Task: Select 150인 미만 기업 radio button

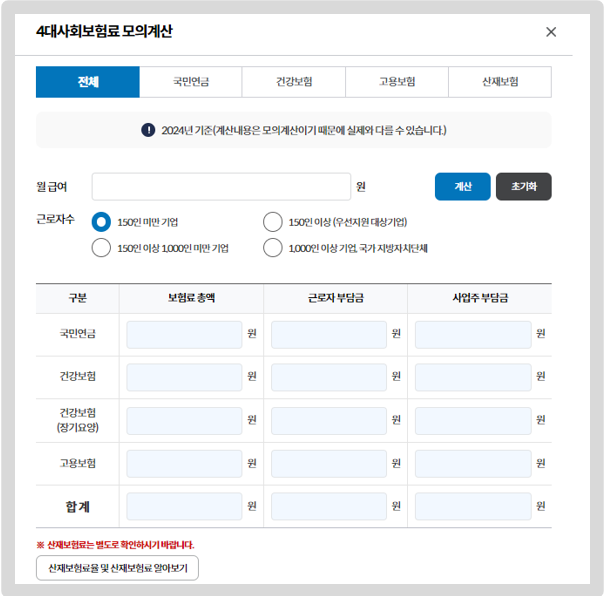Action: pyautogui.click(x=101, y=222)
